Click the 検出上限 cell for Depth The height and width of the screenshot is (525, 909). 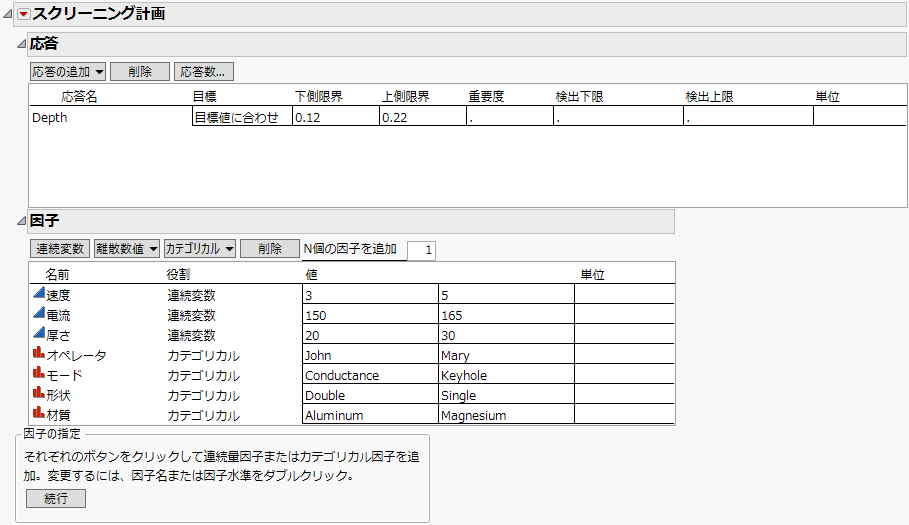(748, 116)
